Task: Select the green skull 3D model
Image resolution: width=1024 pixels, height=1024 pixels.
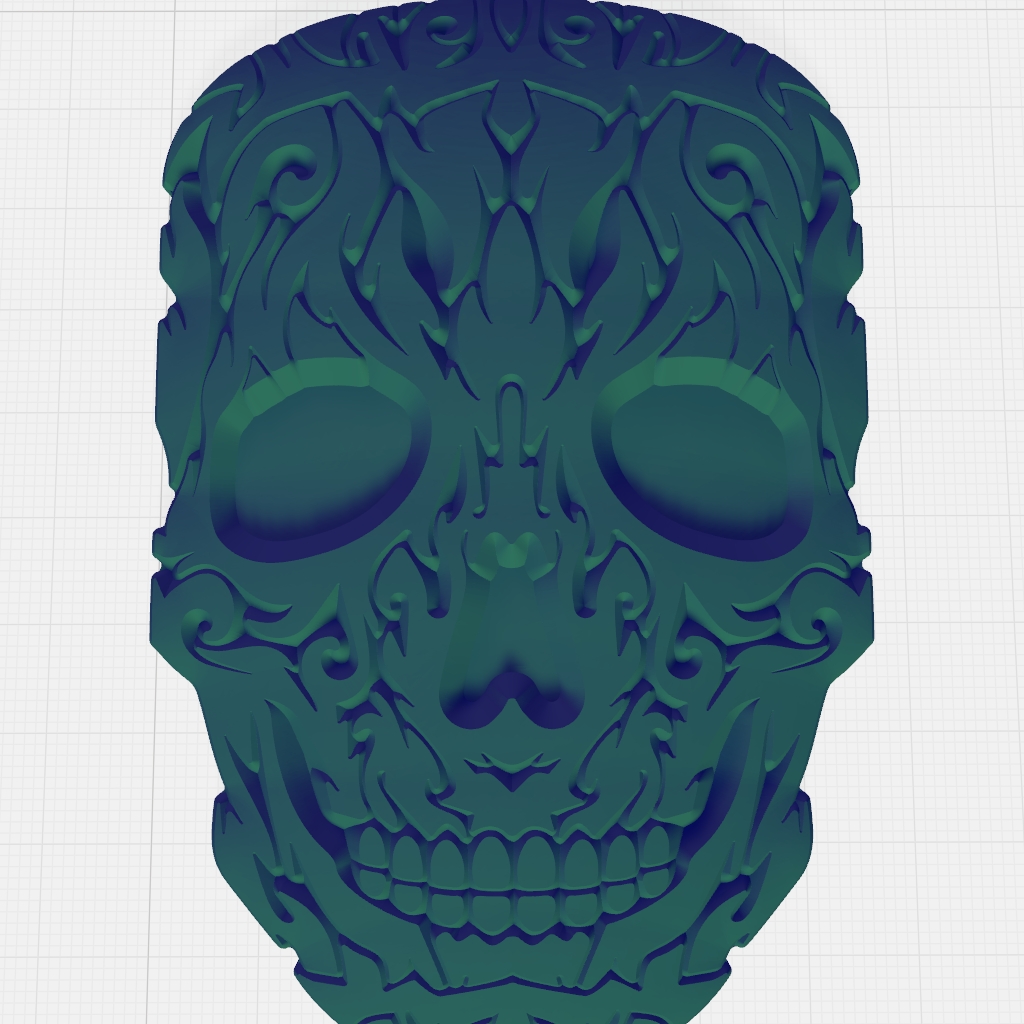Action: [512, 512]
